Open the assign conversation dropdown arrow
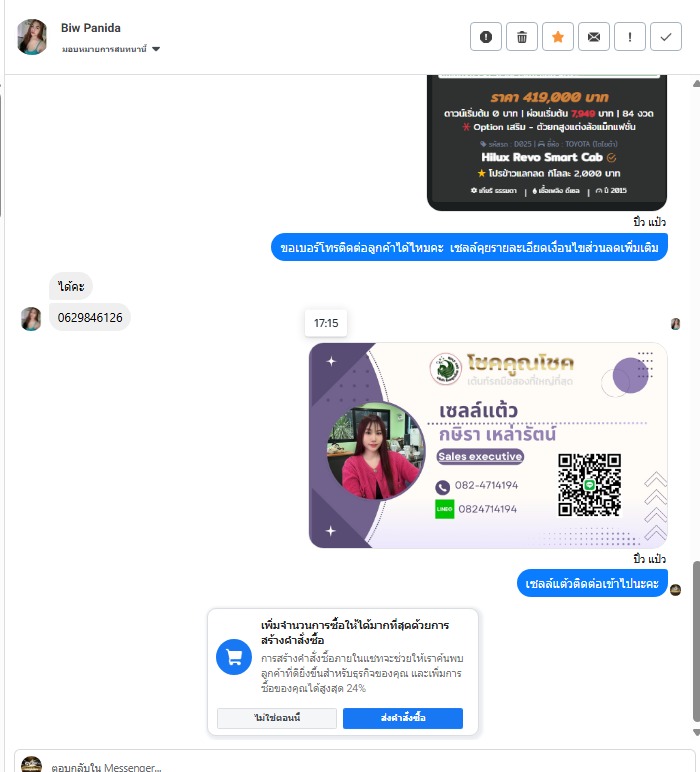Image resolution: width=700 pixels, height=772 pixels. coord(156,49)
